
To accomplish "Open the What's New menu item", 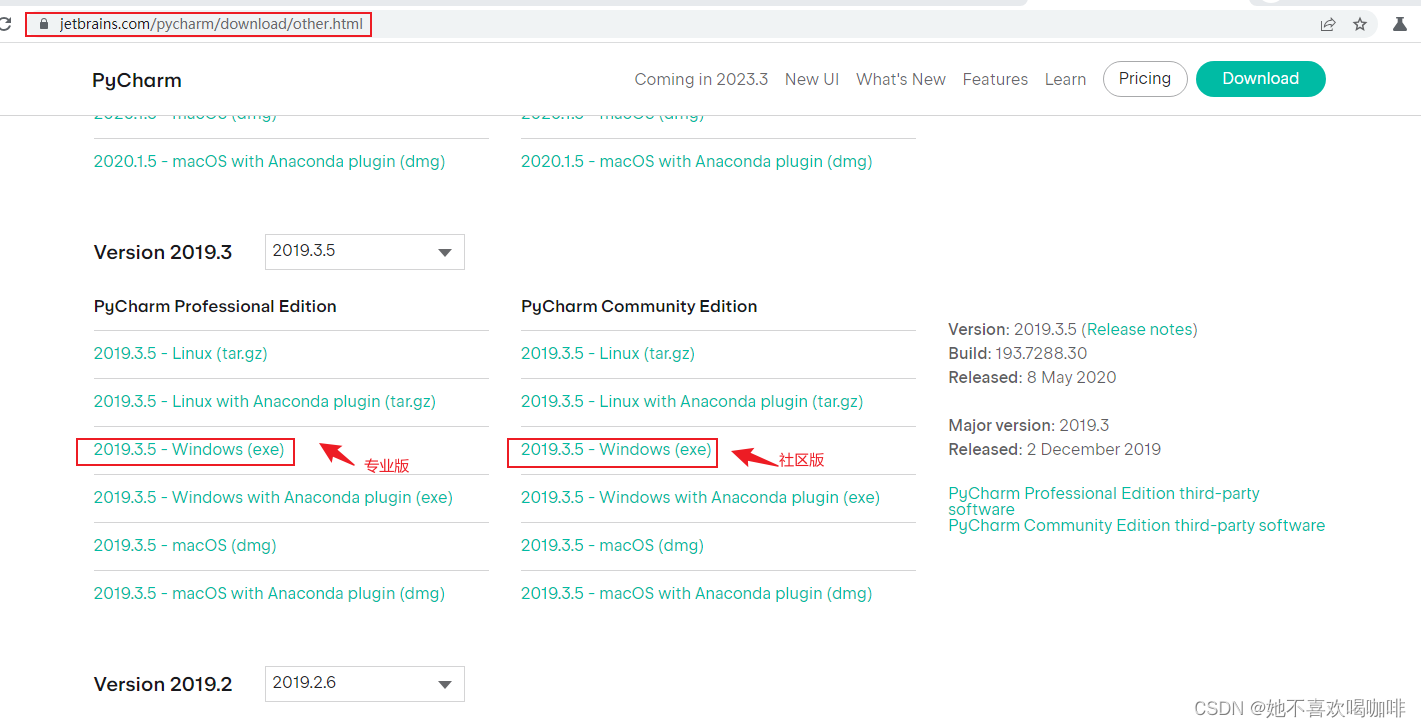I will (x=901, y=79).
